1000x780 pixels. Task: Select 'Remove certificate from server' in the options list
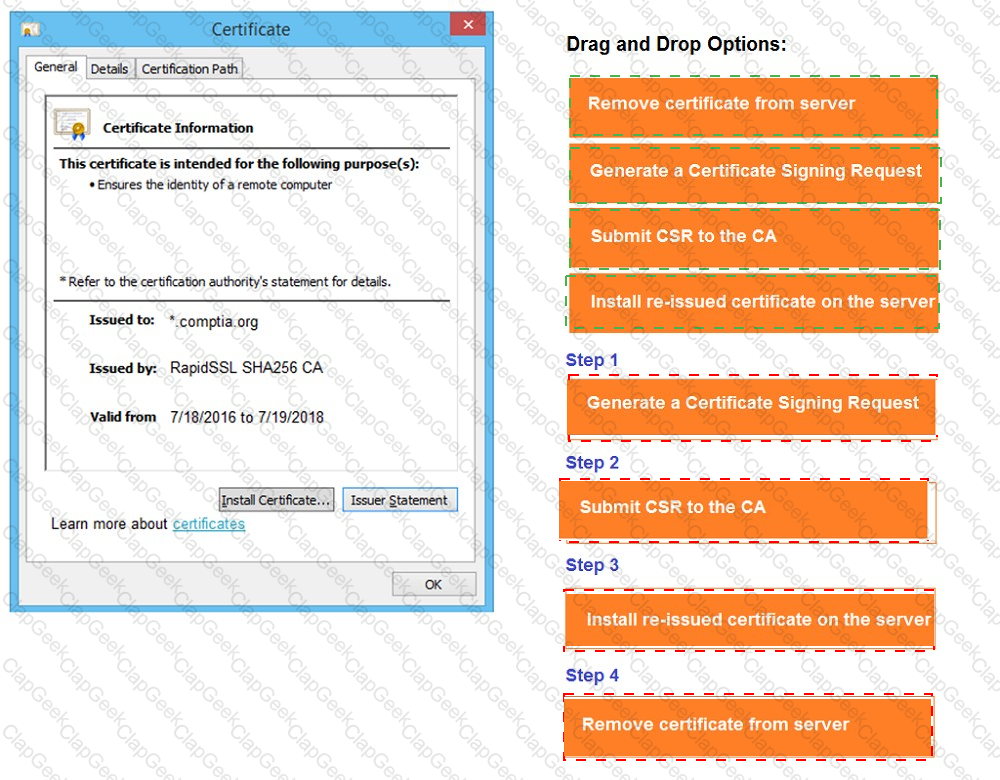pos(753,105)
